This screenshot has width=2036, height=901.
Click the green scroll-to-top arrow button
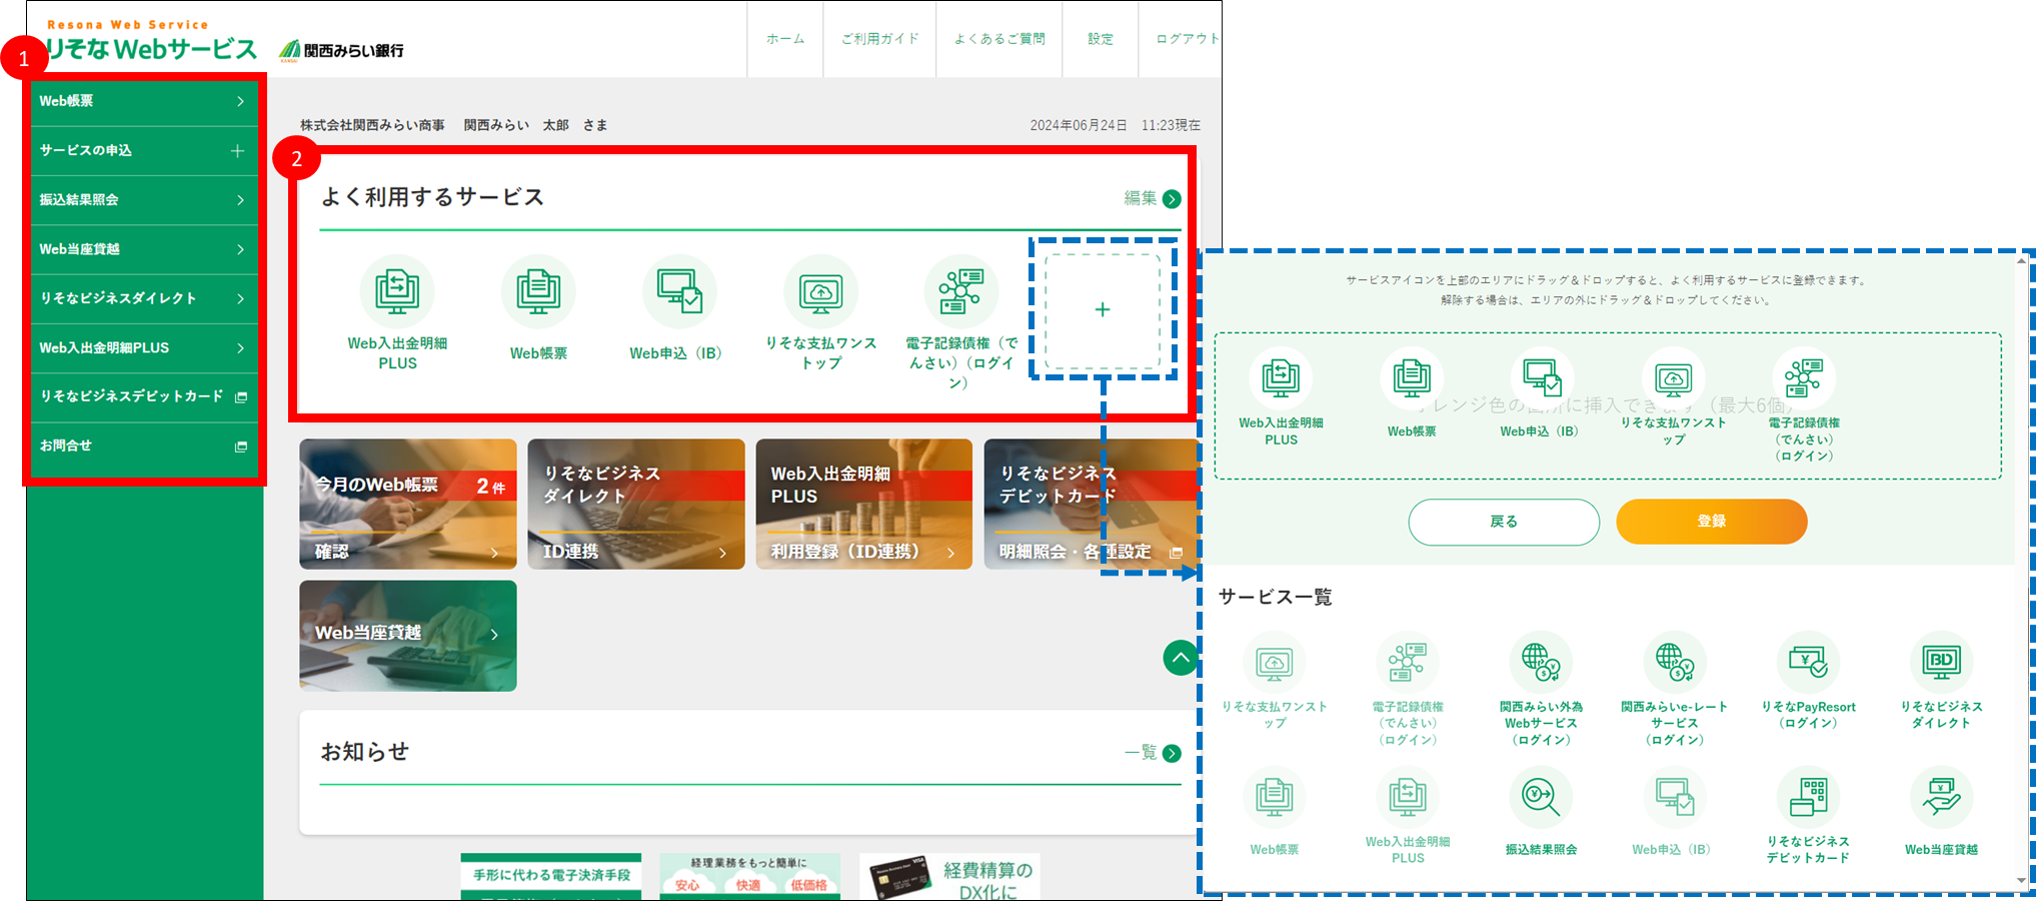pos(1181,658)
